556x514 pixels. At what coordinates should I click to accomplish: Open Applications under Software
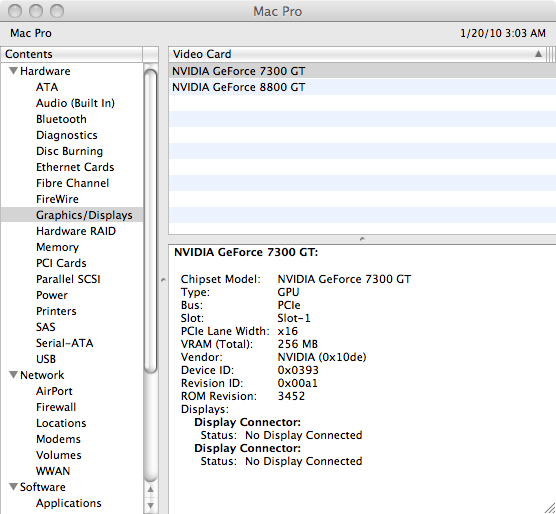[x=68, y=503]
